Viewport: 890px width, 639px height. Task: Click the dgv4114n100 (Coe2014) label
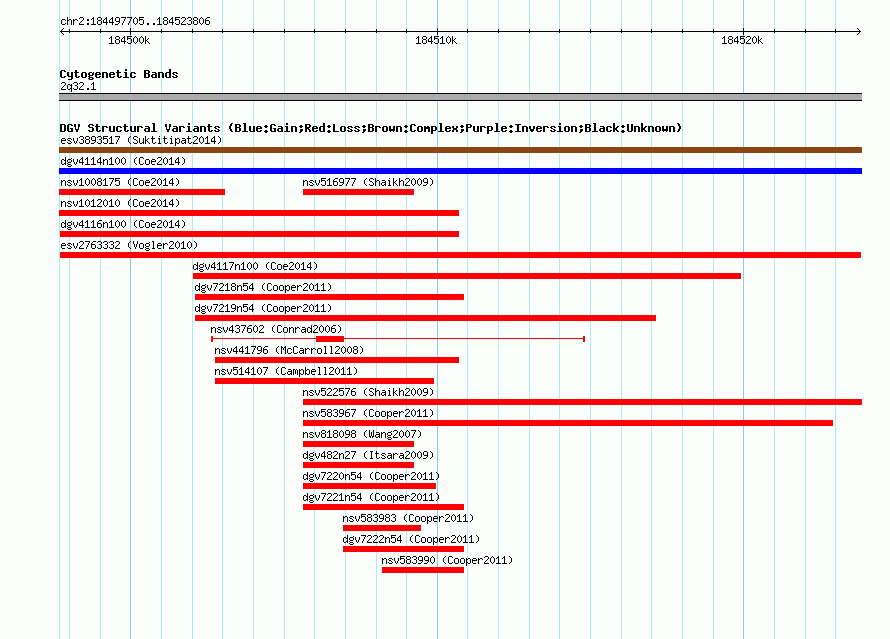pos(123,161)
